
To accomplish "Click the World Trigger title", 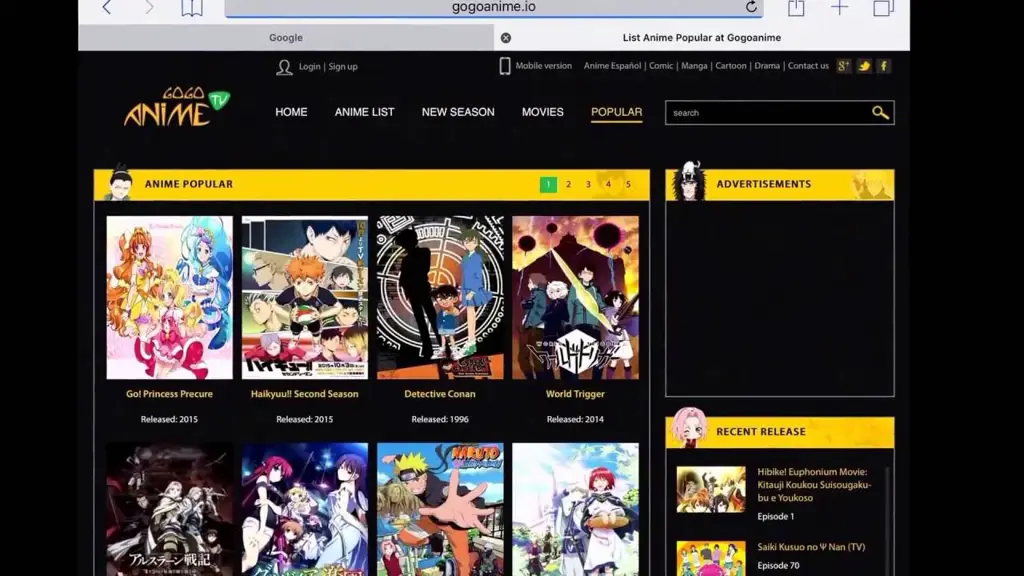I will pyautogui.click(x=575, y=394).
